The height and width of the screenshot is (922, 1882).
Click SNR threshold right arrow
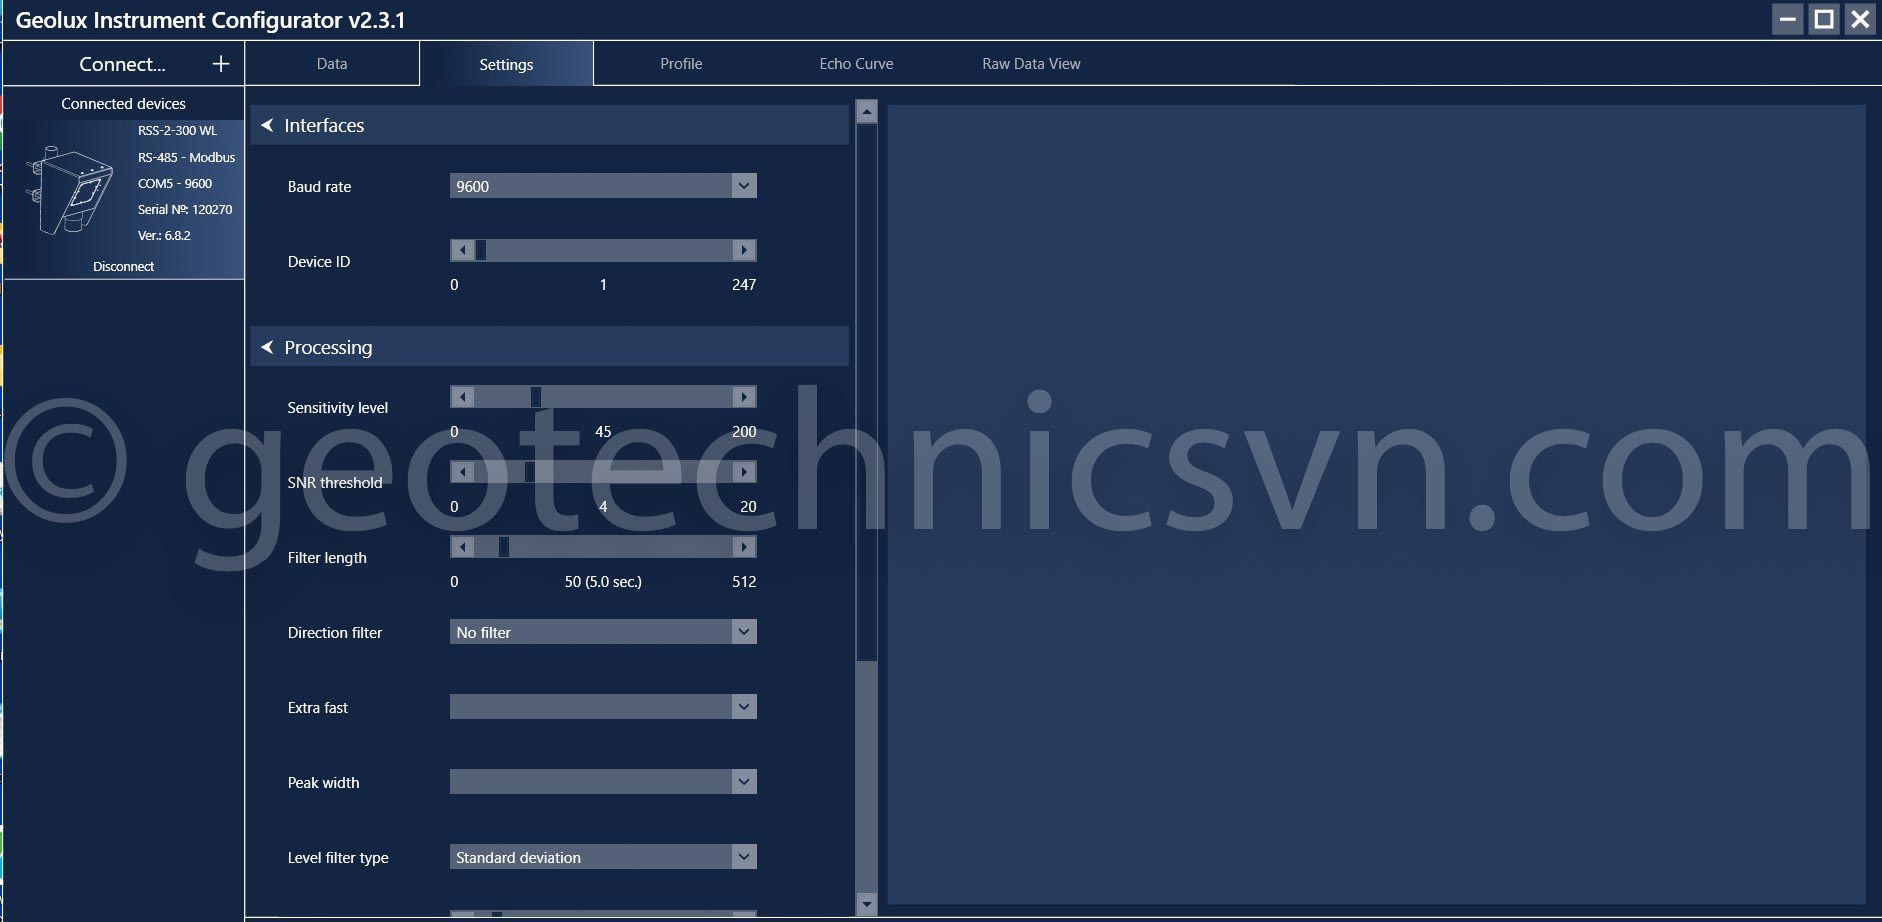click(744, 472)
